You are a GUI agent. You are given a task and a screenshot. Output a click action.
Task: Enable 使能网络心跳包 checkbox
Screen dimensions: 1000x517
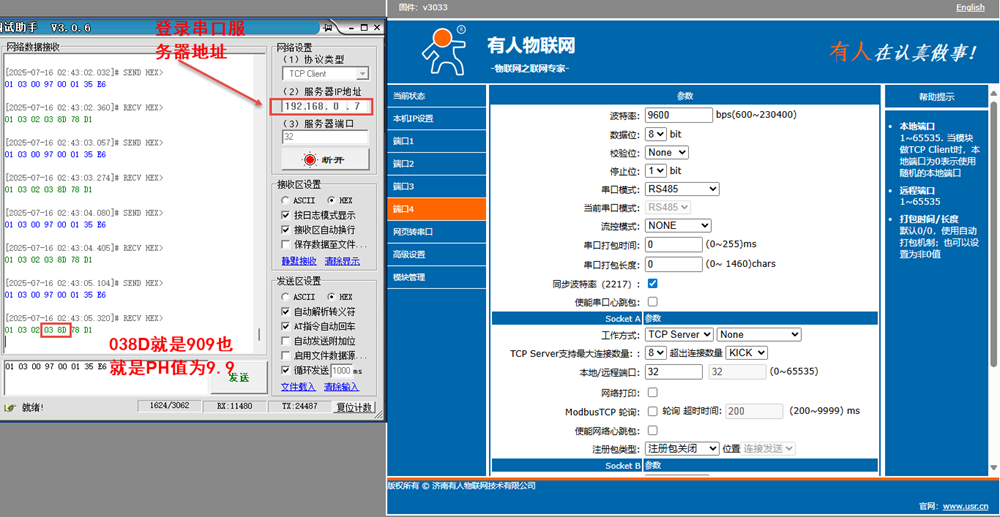tap(652, 430)
